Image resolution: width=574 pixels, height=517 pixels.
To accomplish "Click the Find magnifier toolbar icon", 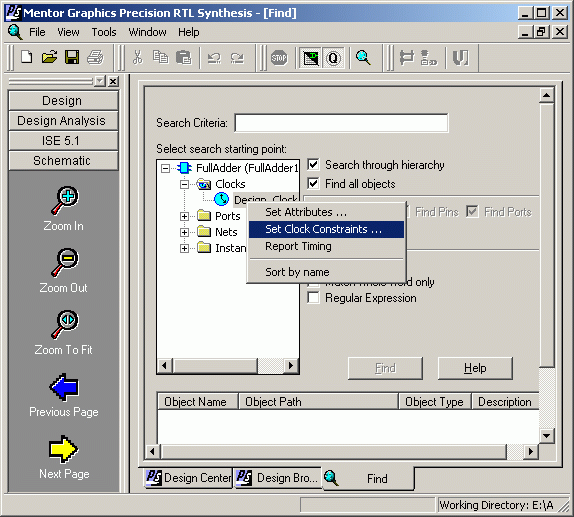I will click(363, 58).
